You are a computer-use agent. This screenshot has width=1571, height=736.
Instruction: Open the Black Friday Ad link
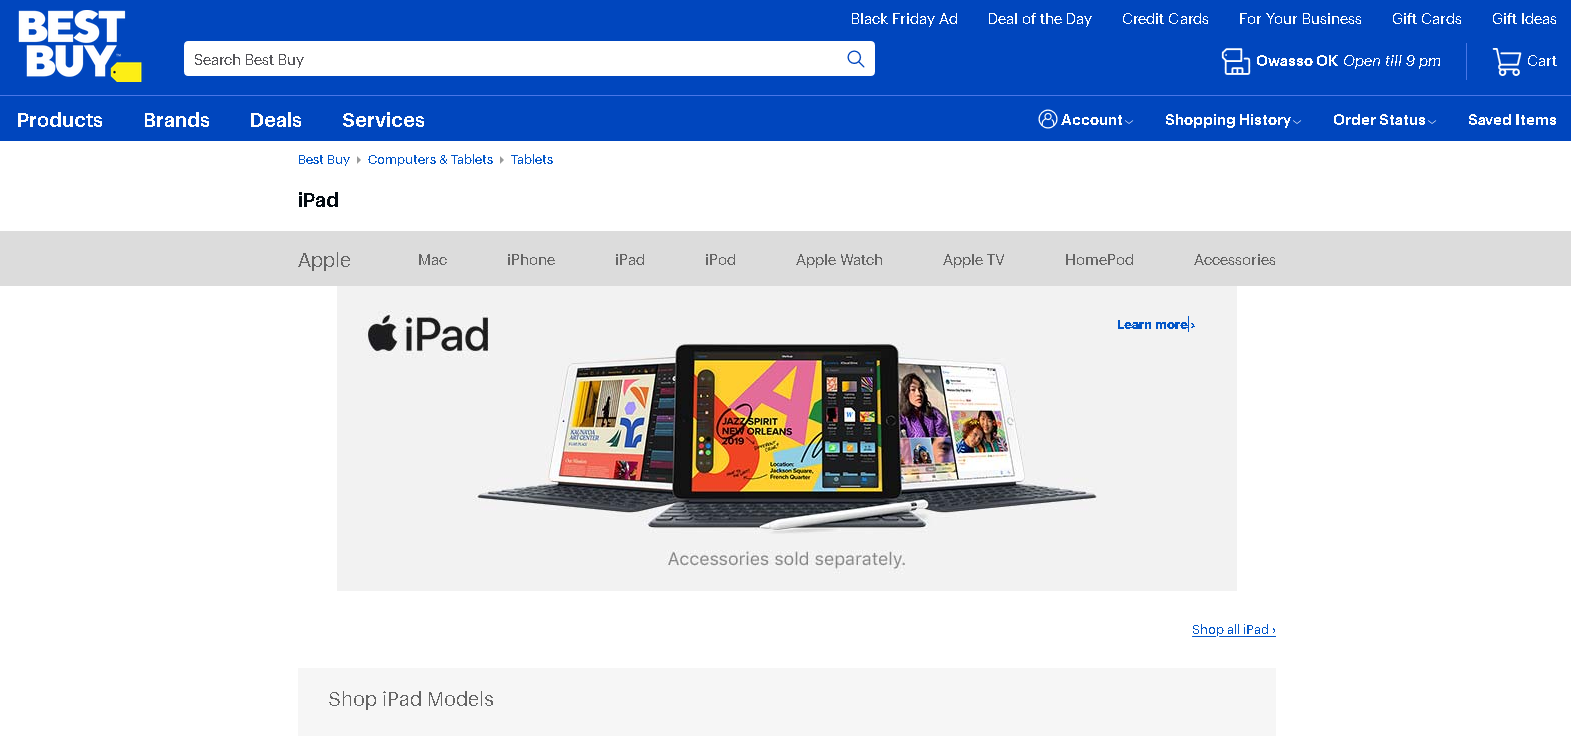pyautogui.click(x=903, y=19)
